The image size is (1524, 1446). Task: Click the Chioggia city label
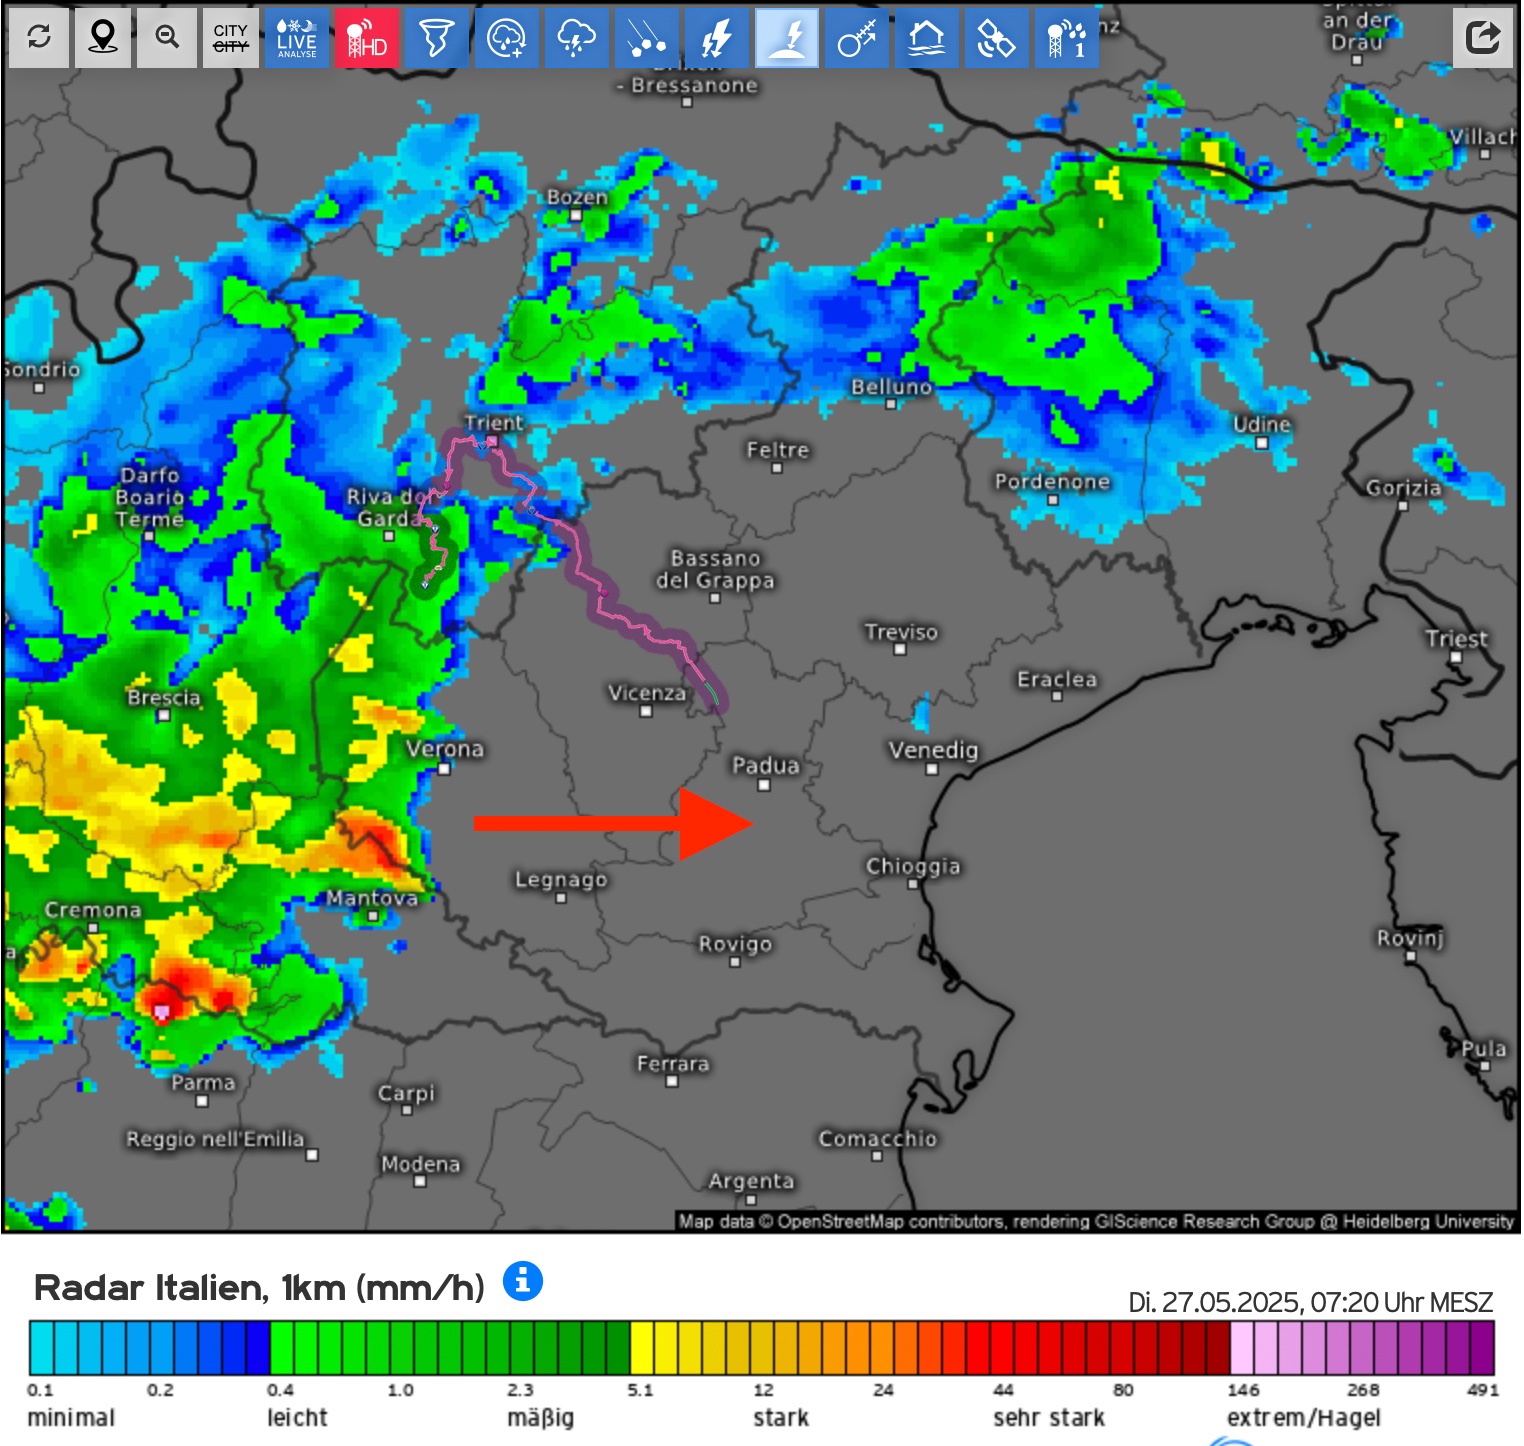(x=913, y=866)
